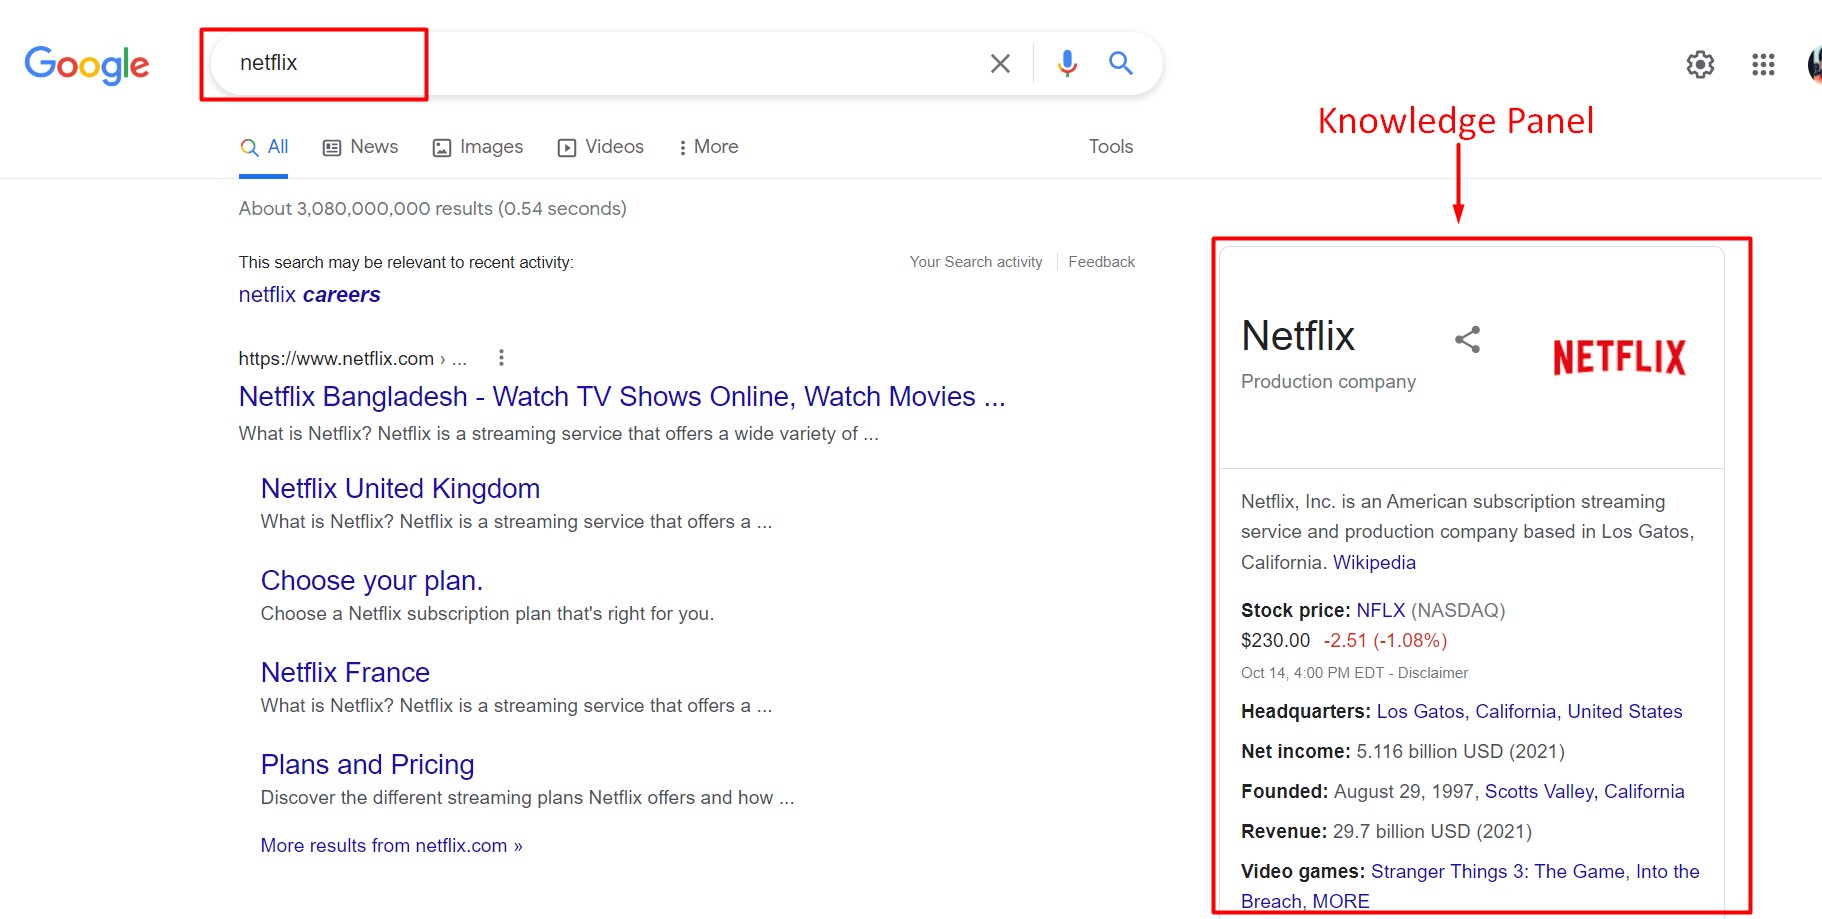This screenshot has height=919, width=1822.
Task: Click More results from netflix.com
Action: tap(391, 846)
